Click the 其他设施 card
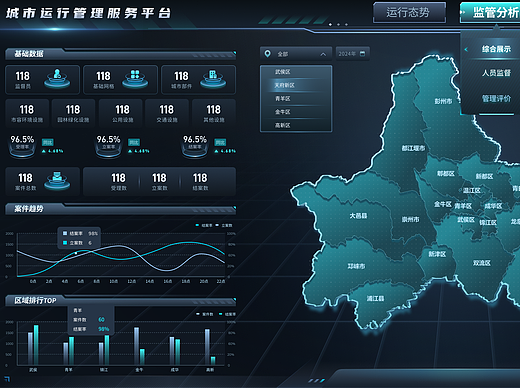The width and height of the screenshot is (520, 390). tap(214, 113)
